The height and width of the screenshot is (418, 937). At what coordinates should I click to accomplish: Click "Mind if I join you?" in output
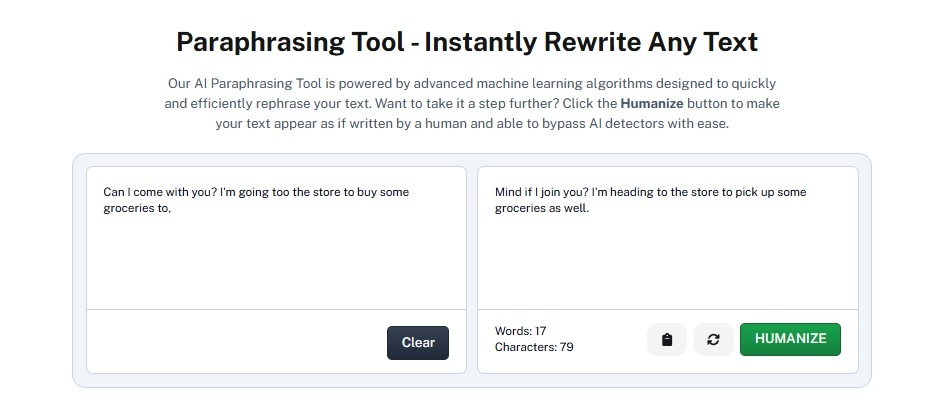pos(540,192)
